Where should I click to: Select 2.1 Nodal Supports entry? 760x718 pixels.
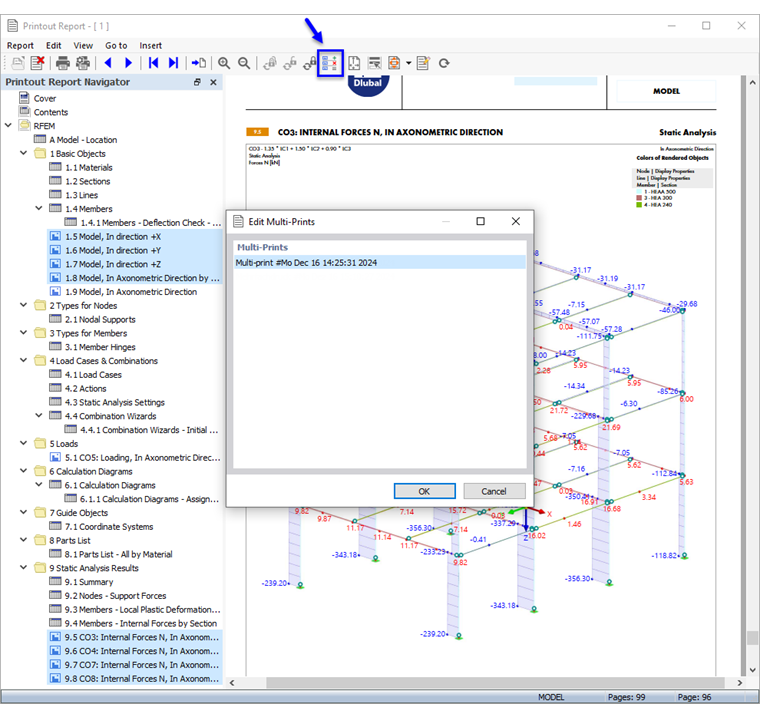[x=100, y=319]
